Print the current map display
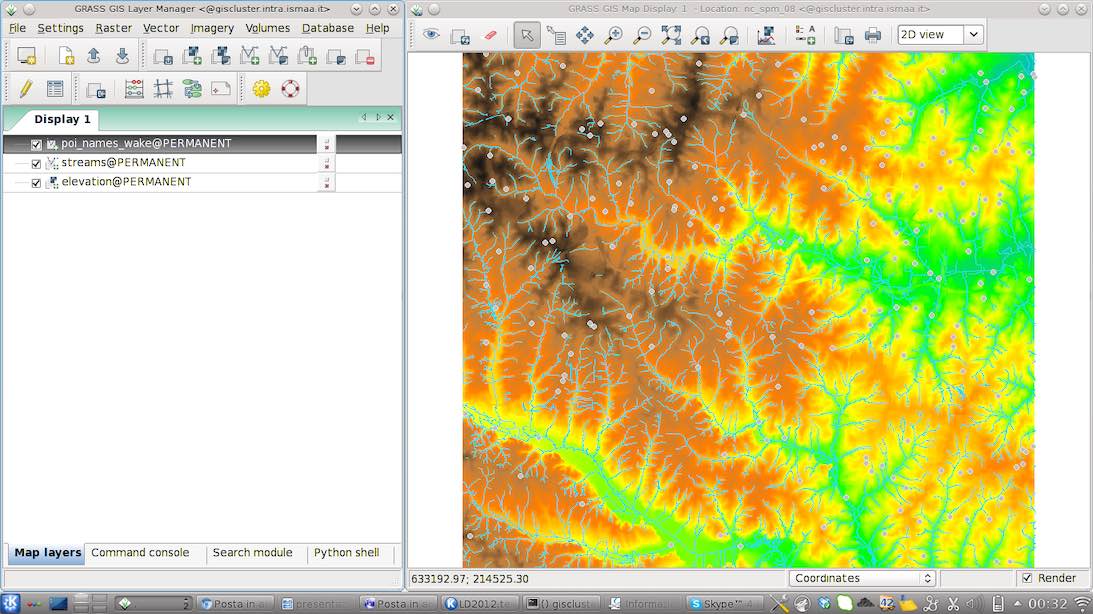This screenshot has width=1093, height=614. pos(871,34)
